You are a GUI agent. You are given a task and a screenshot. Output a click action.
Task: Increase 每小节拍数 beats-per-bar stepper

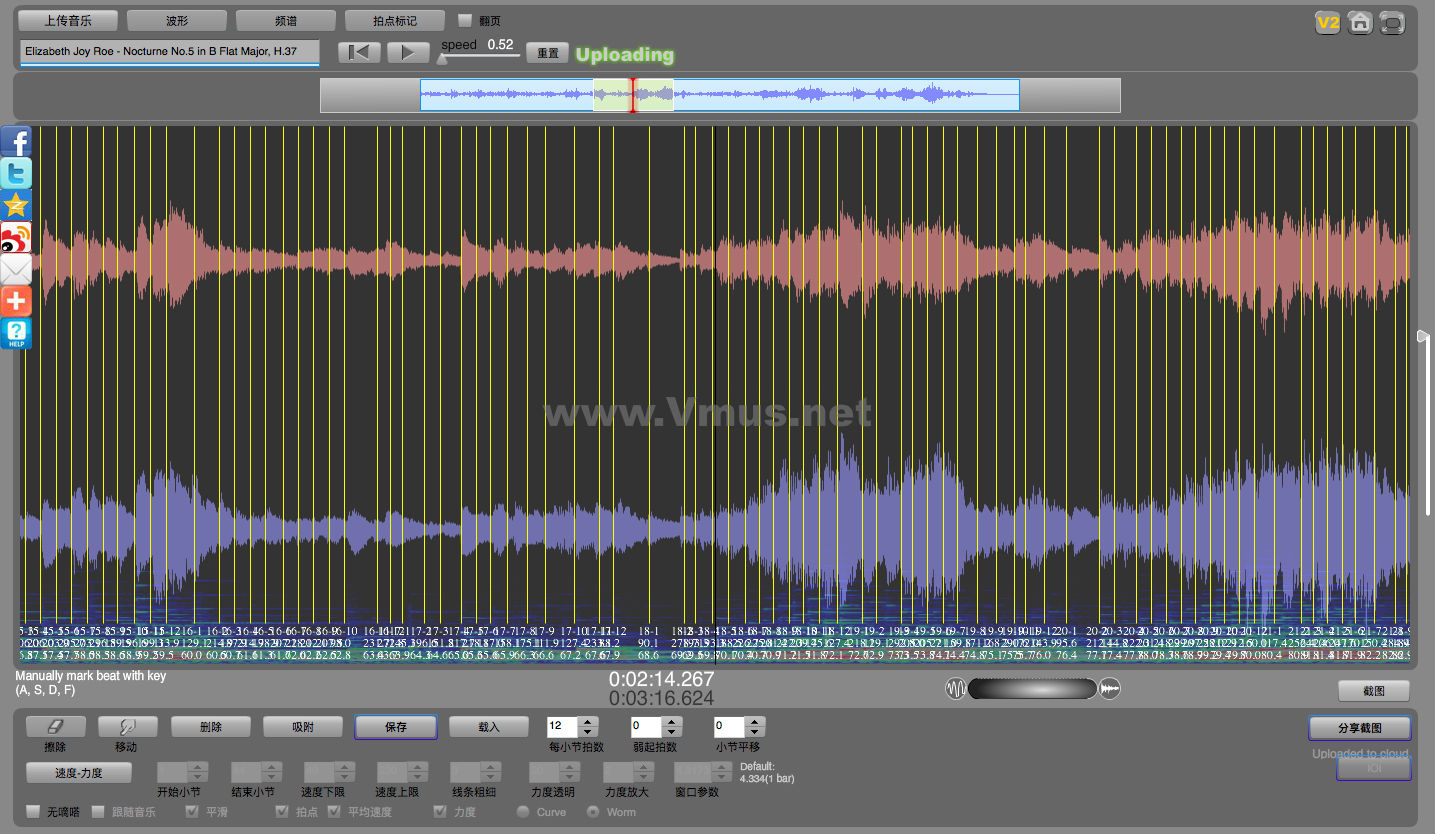click(588, 722)
